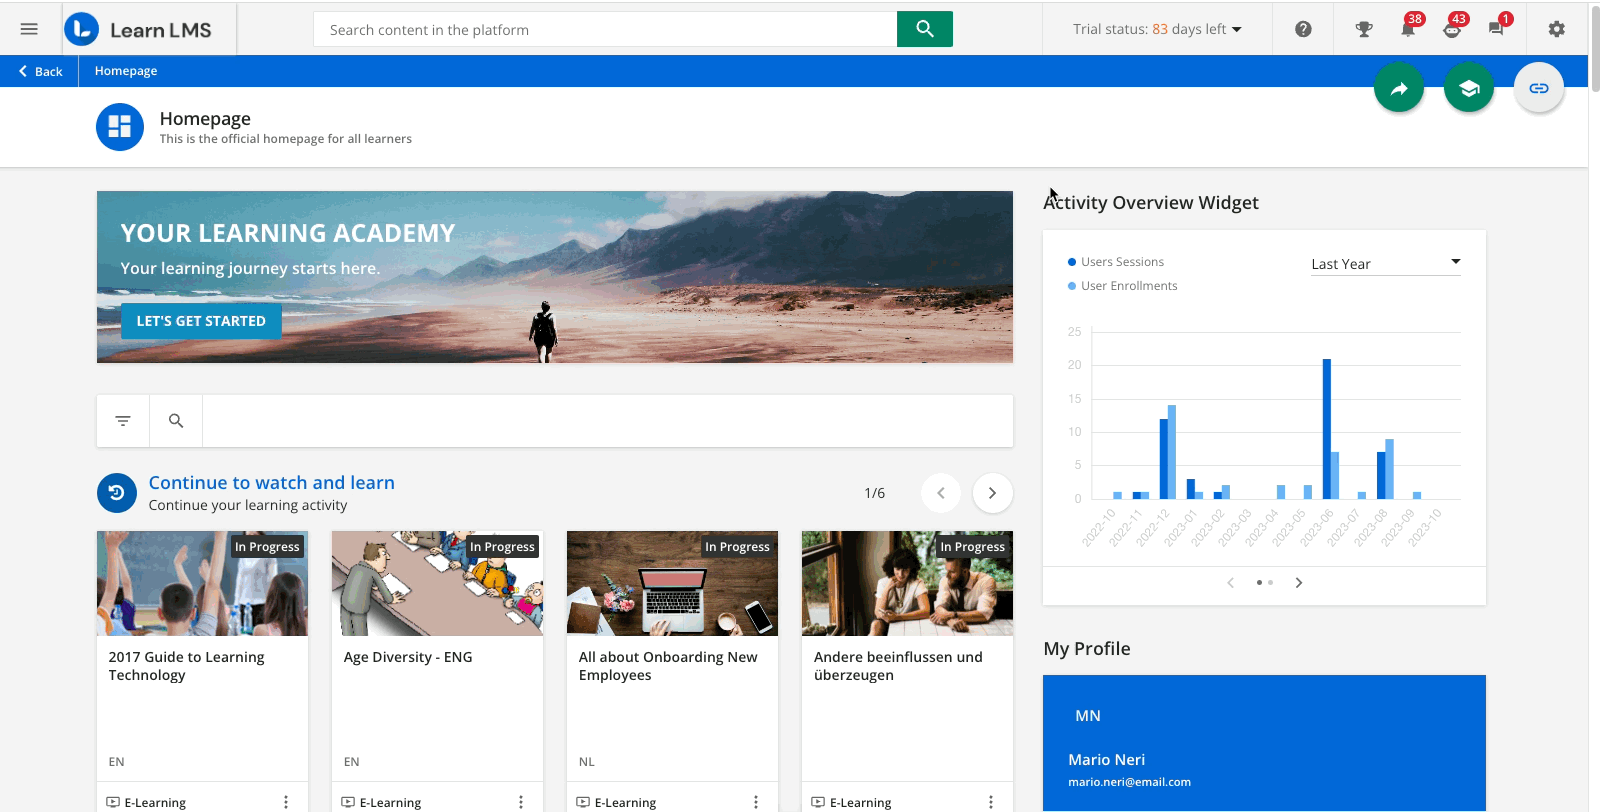
Task: Click the green share arrow button
Action: (x=1399, y=88)
